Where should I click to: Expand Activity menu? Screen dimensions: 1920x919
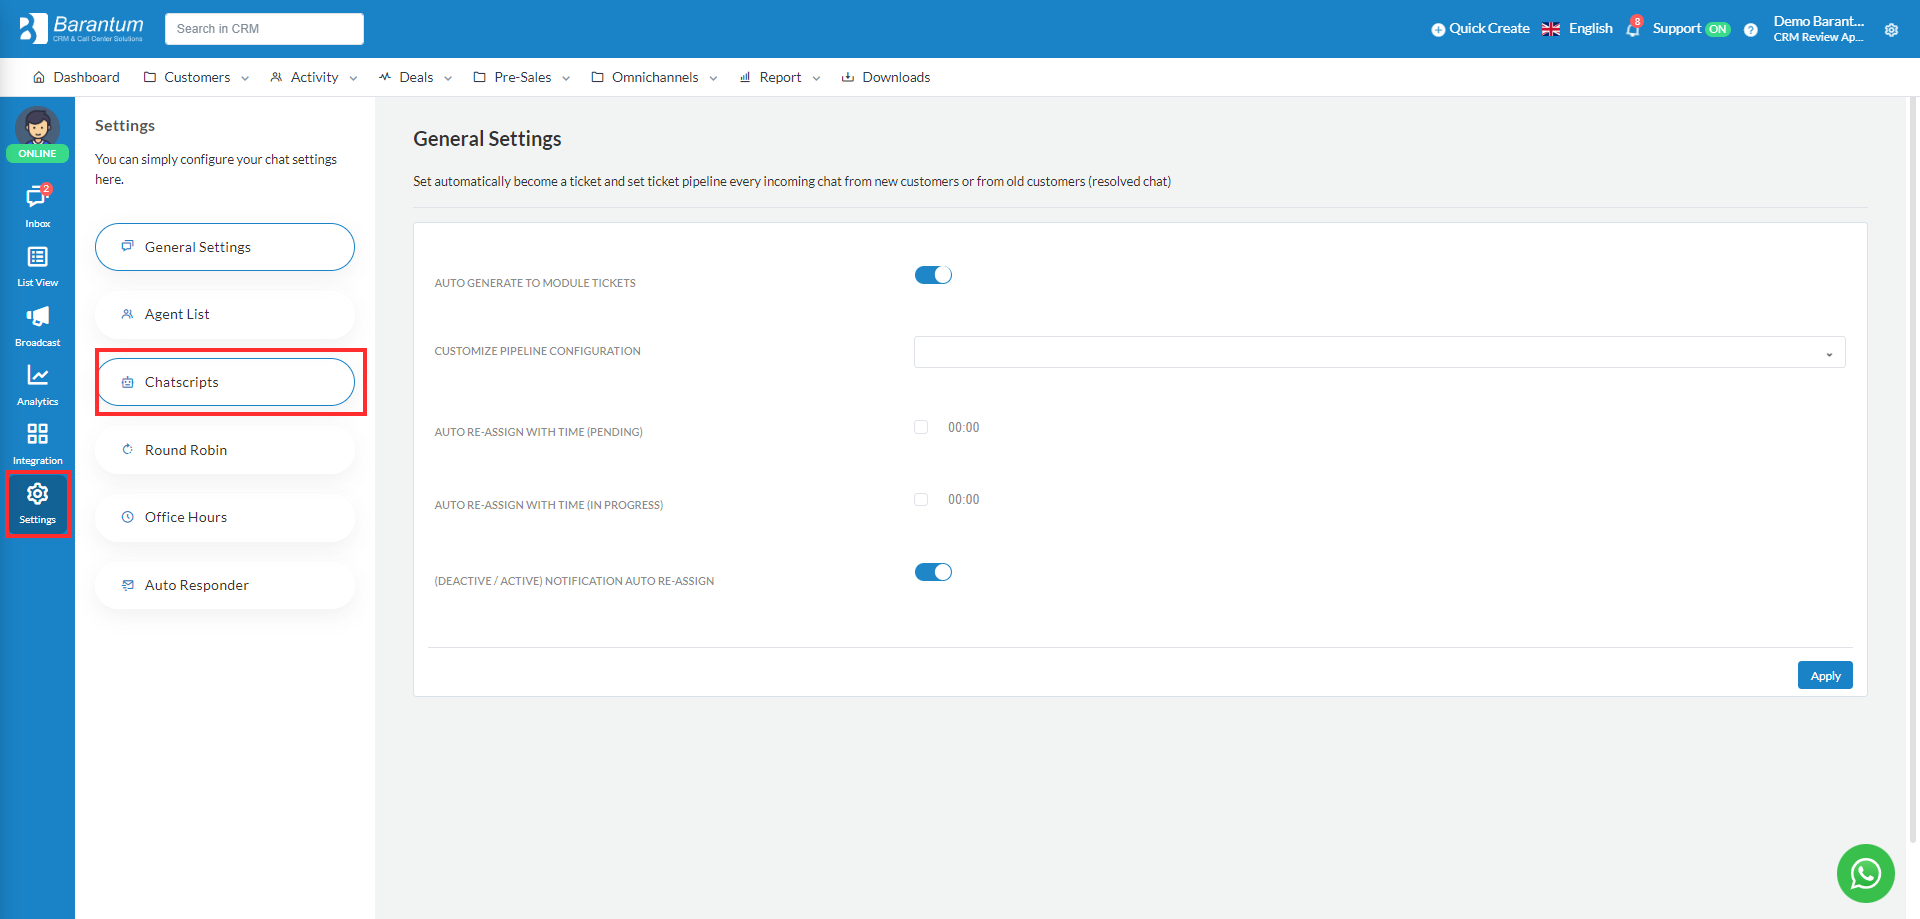(314, 77)
